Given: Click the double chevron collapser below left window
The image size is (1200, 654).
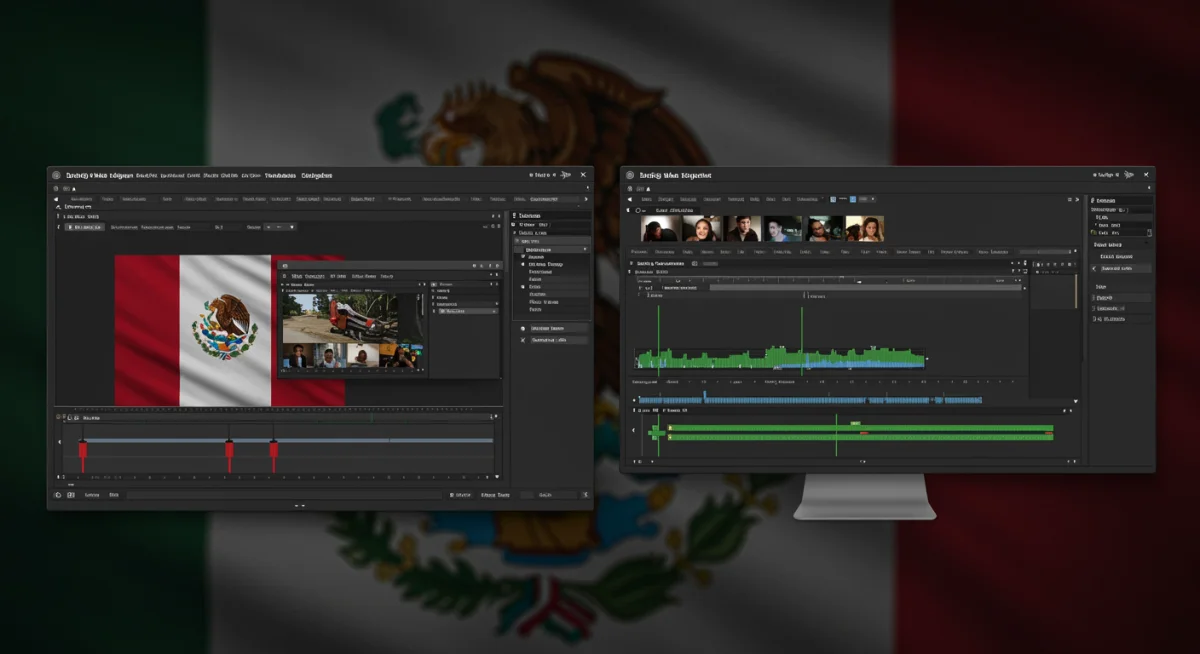Looking at the screenshot, I should 299,506.
